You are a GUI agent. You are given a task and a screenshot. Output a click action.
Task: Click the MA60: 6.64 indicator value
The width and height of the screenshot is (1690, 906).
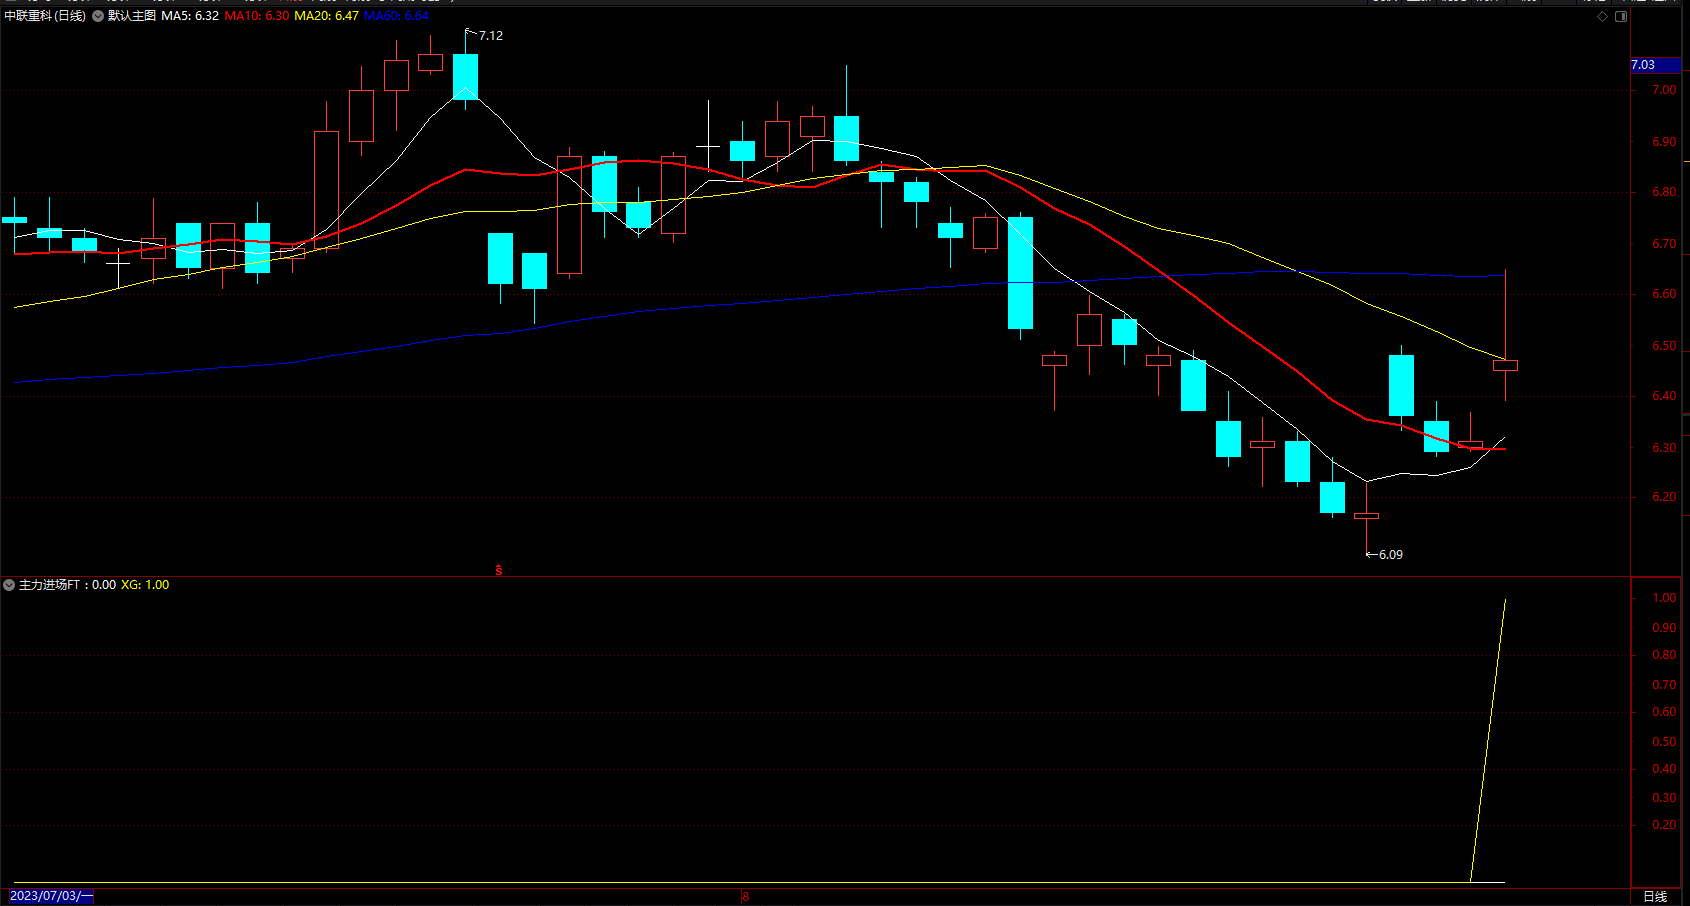point(396,16)
